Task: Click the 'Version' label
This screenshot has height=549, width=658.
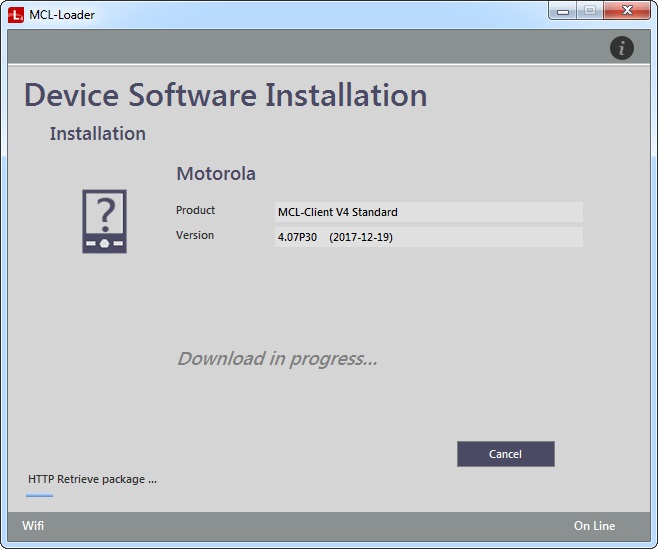Action: pos(195,235)
